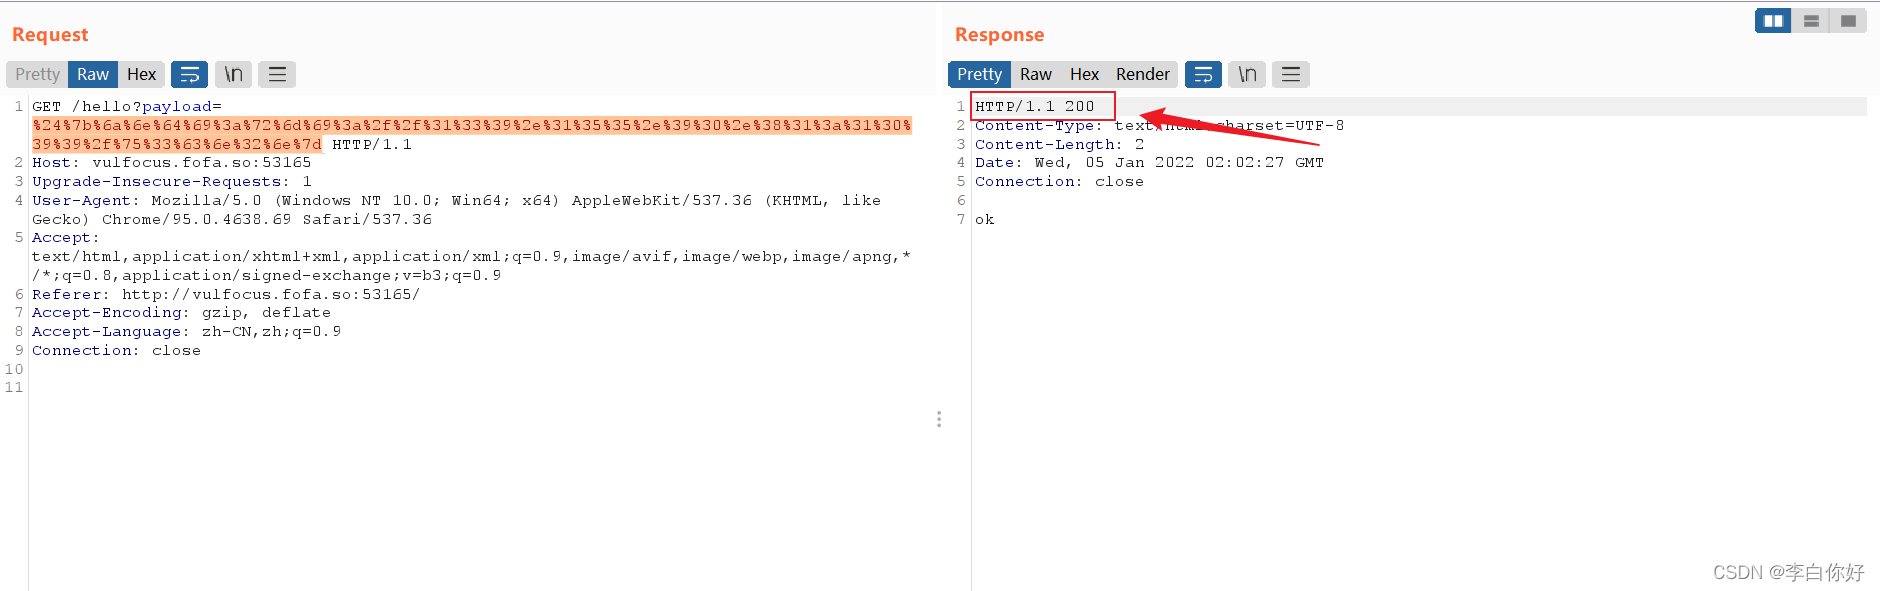Select the Raw tab in Request panel
This screenshot has width=1880, height=591.
[x=93, y=74]
